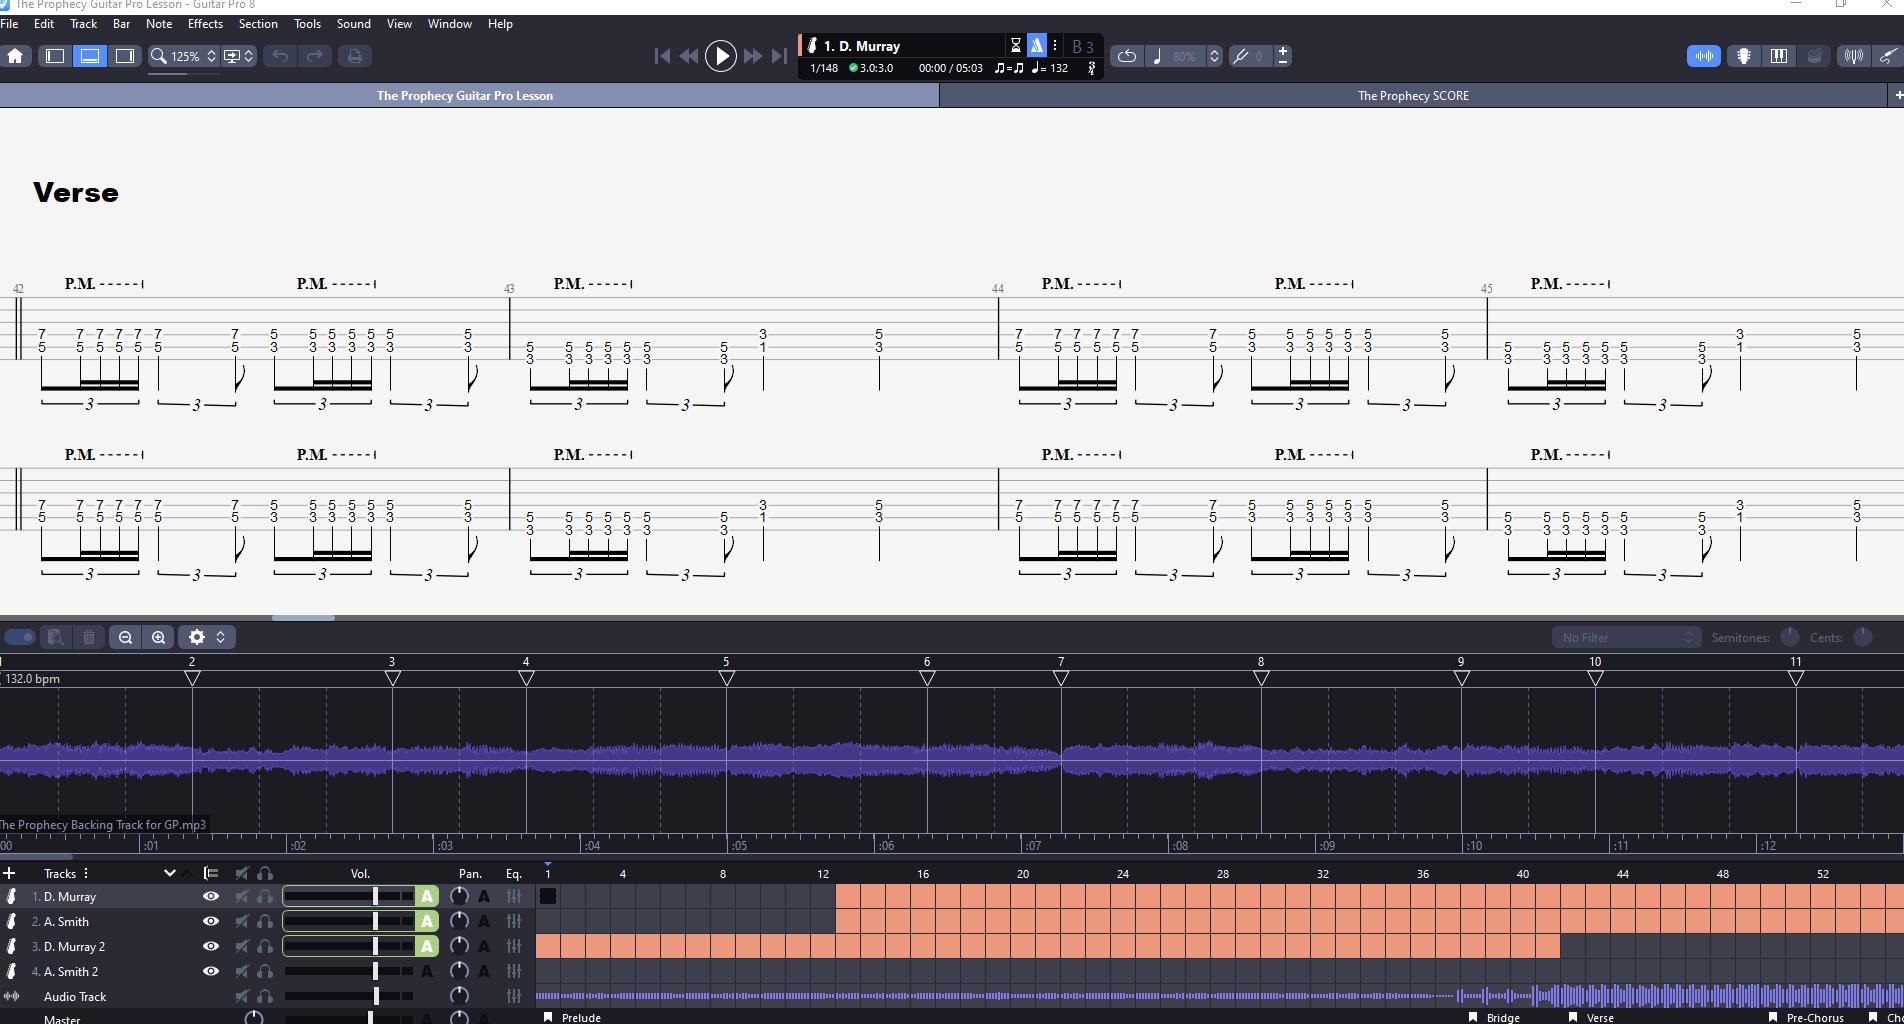1904x1024 pixels.
Task: Enable the loop playback icon
Action: pos(1126,56)
